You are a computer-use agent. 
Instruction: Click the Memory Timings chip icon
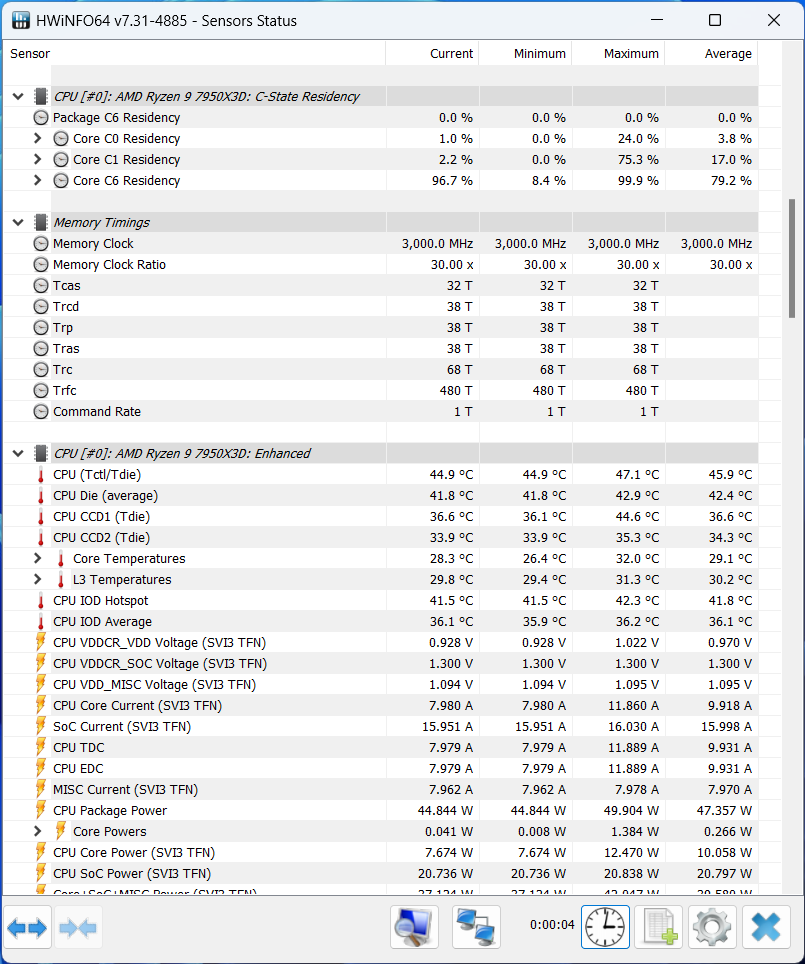pos(41,223)
